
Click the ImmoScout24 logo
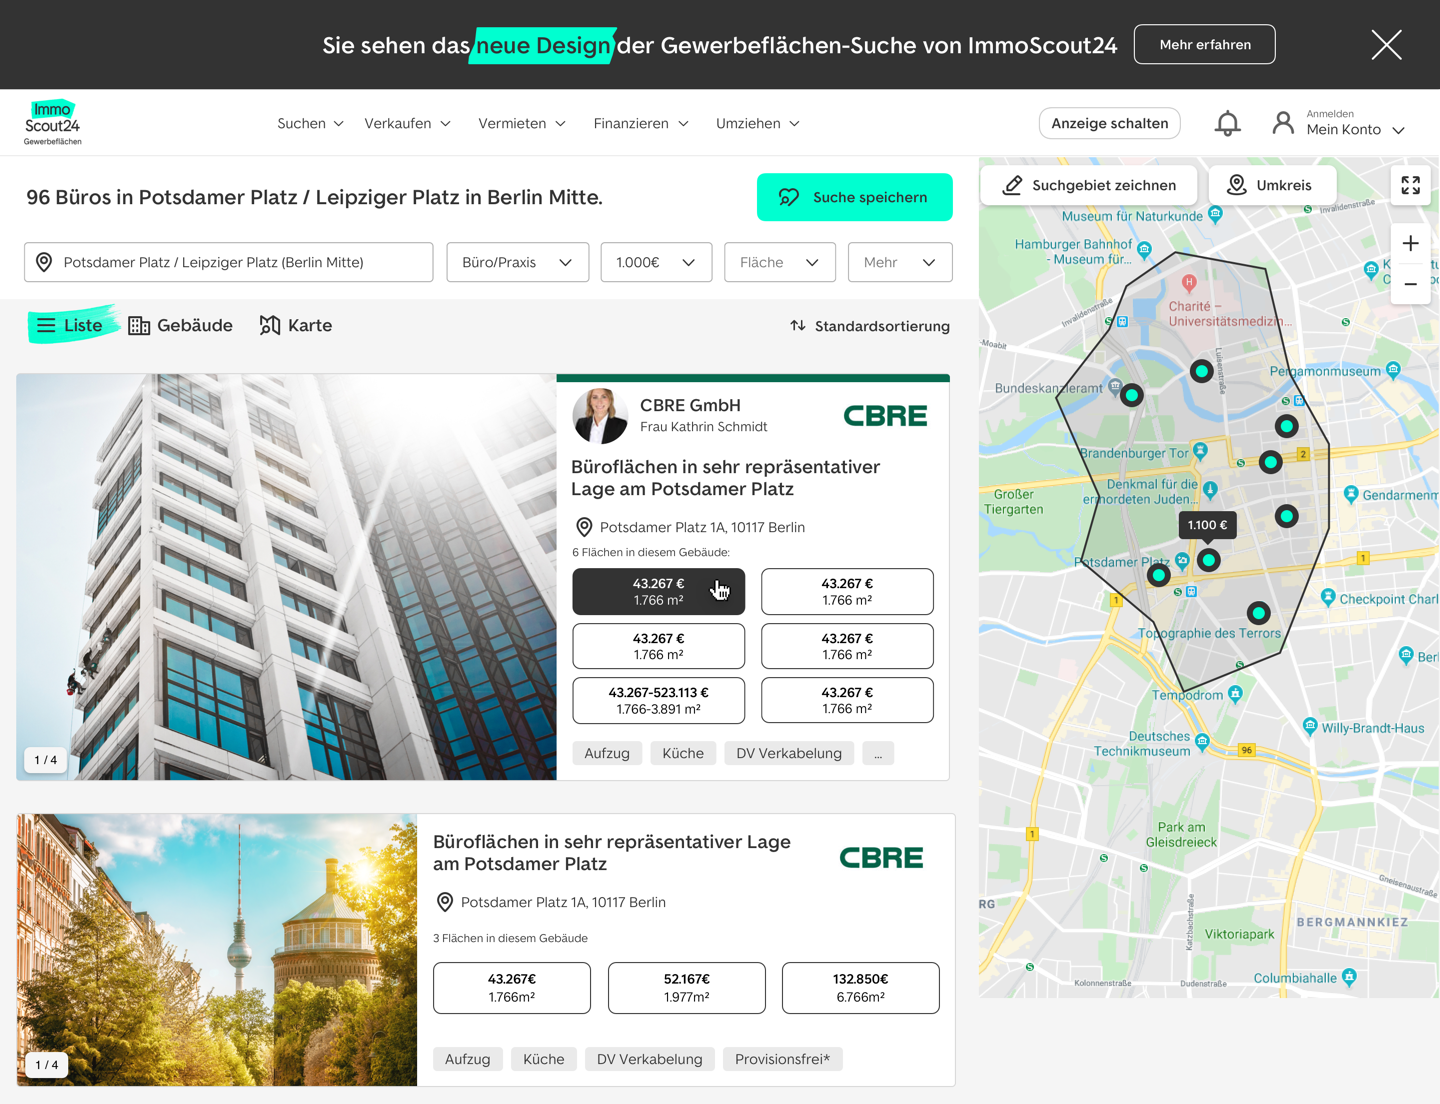coord(53,123)
